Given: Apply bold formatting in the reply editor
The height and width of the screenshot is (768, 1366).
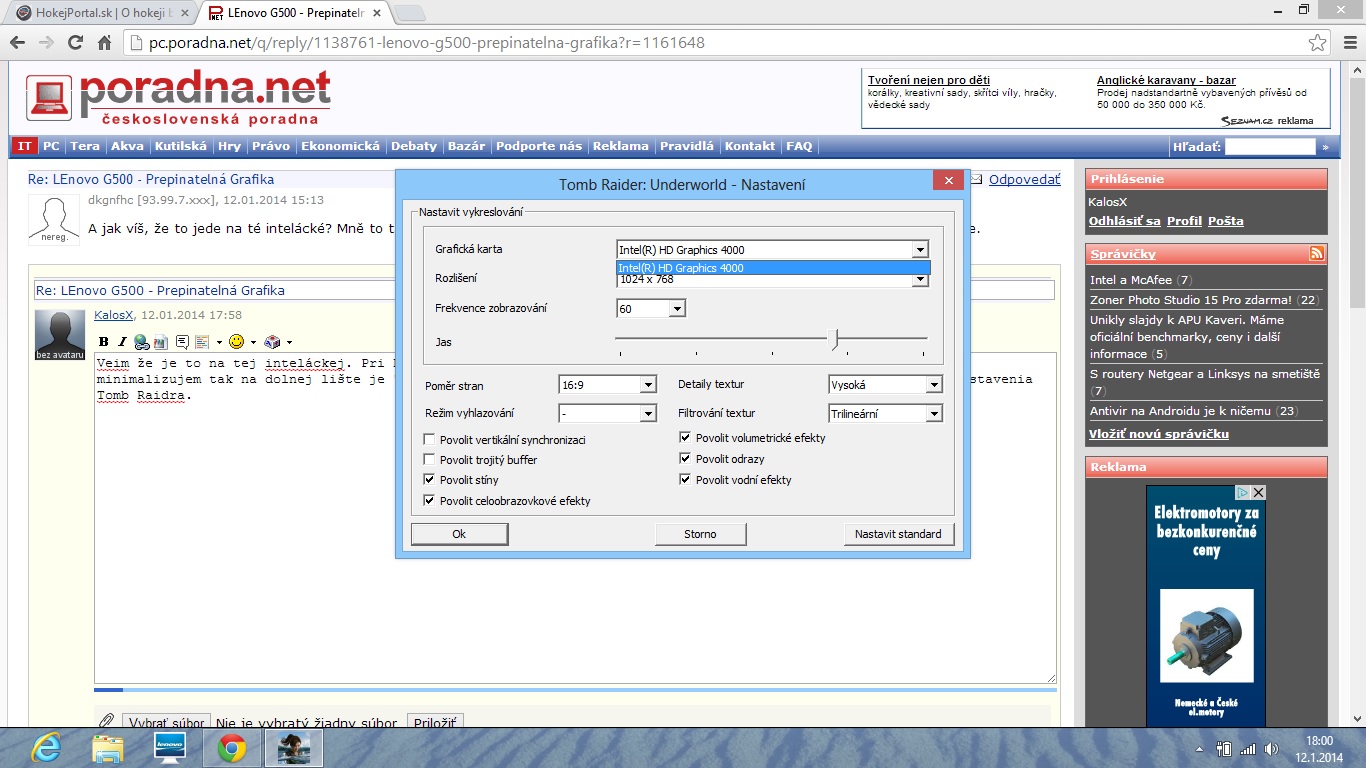Looking at the screenshot, I should tap(104, 342).
